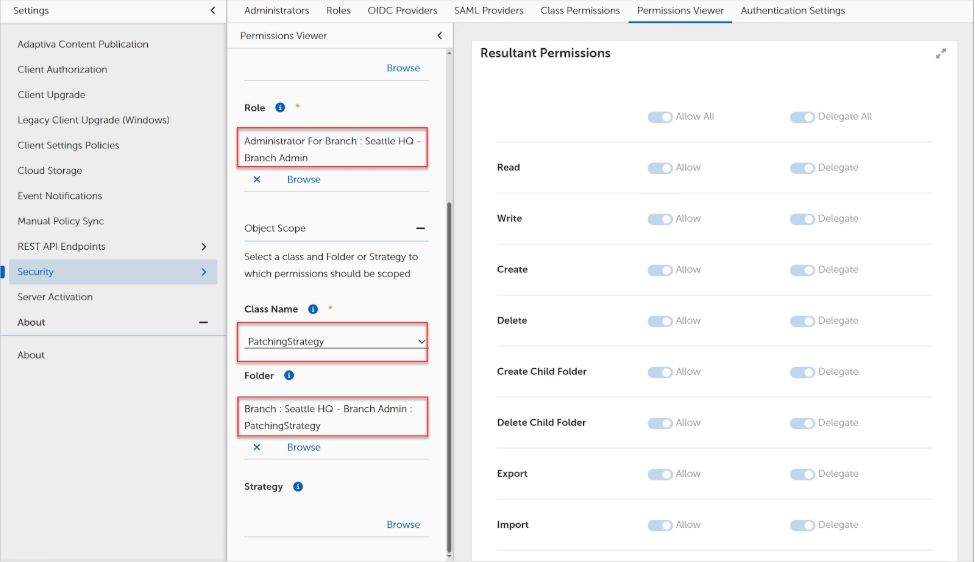Clear the selected Role with X icon
The width and height of the screenshot is (975, 562).
pos(257,180)
